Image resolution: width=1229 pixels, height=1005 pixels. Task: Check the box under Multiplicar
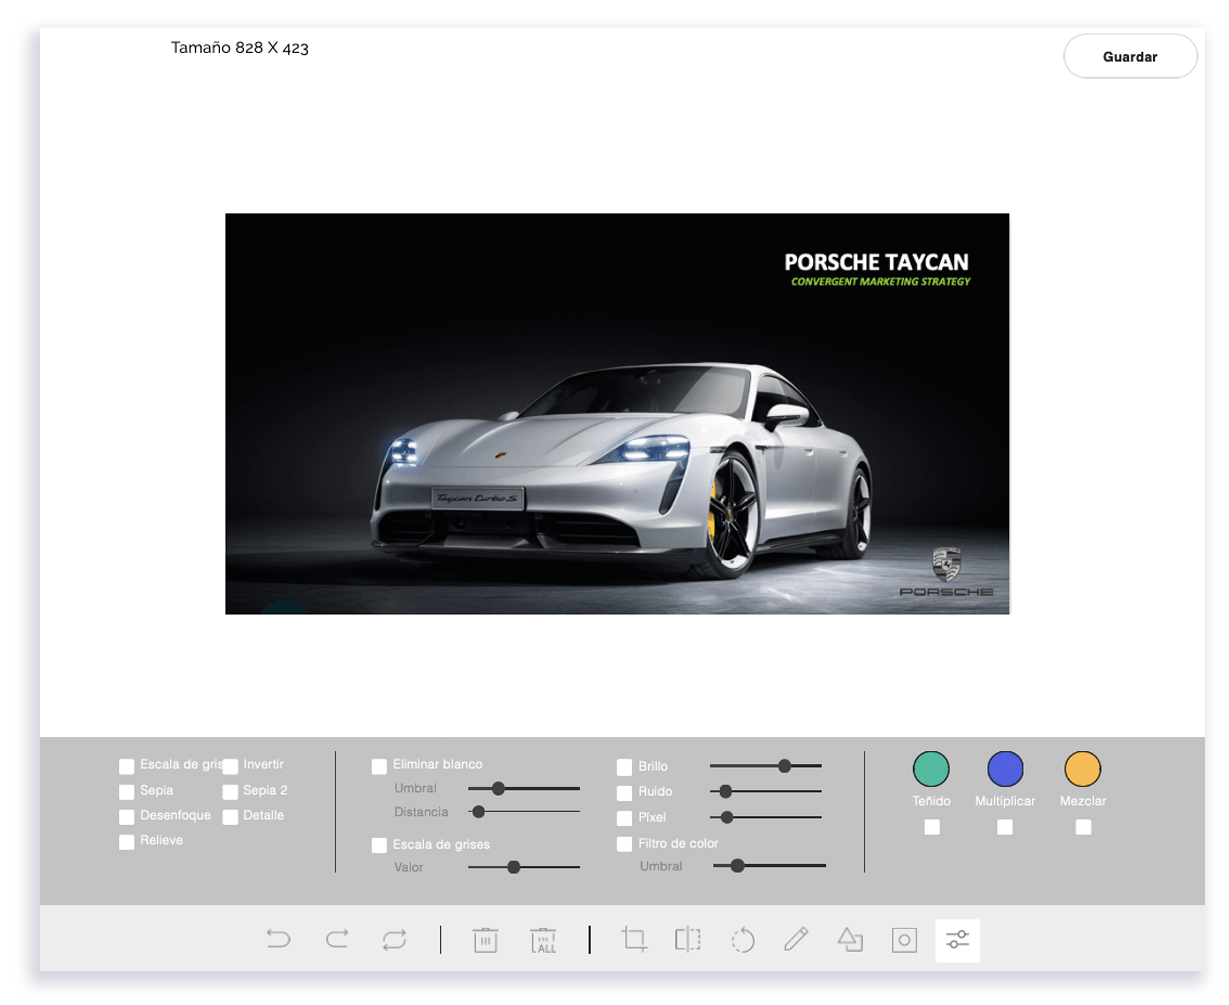[1005, 827]
